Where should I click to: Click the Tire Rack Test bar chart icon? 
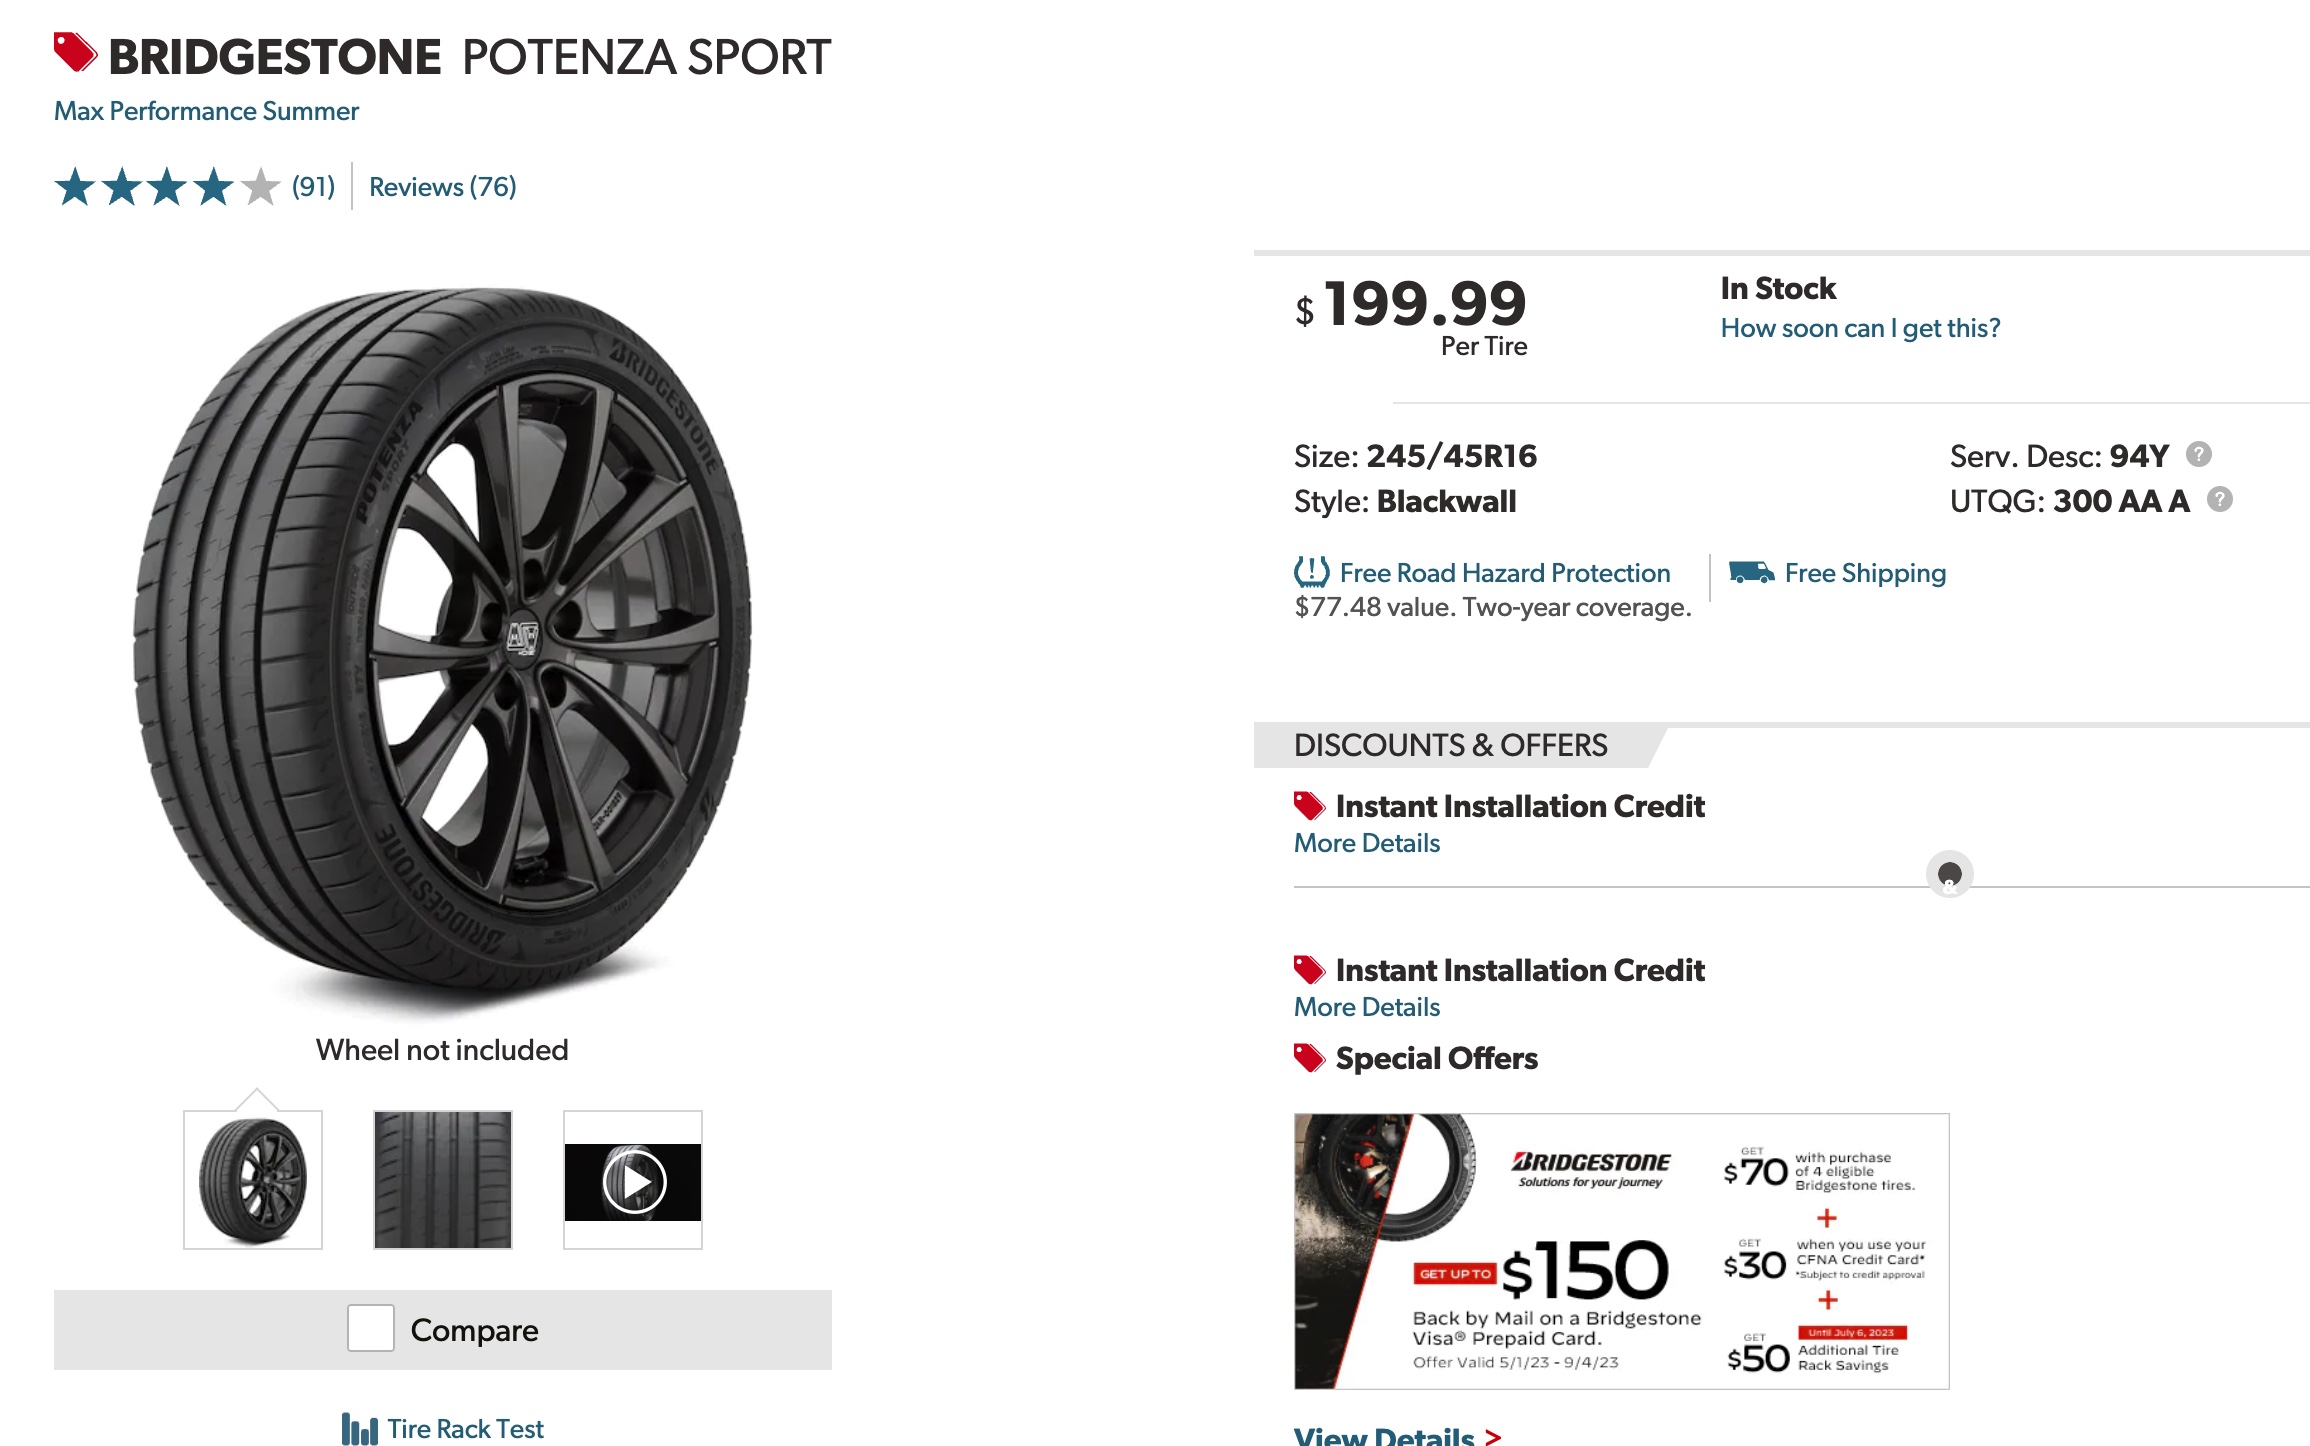[x=359, y=1429]
